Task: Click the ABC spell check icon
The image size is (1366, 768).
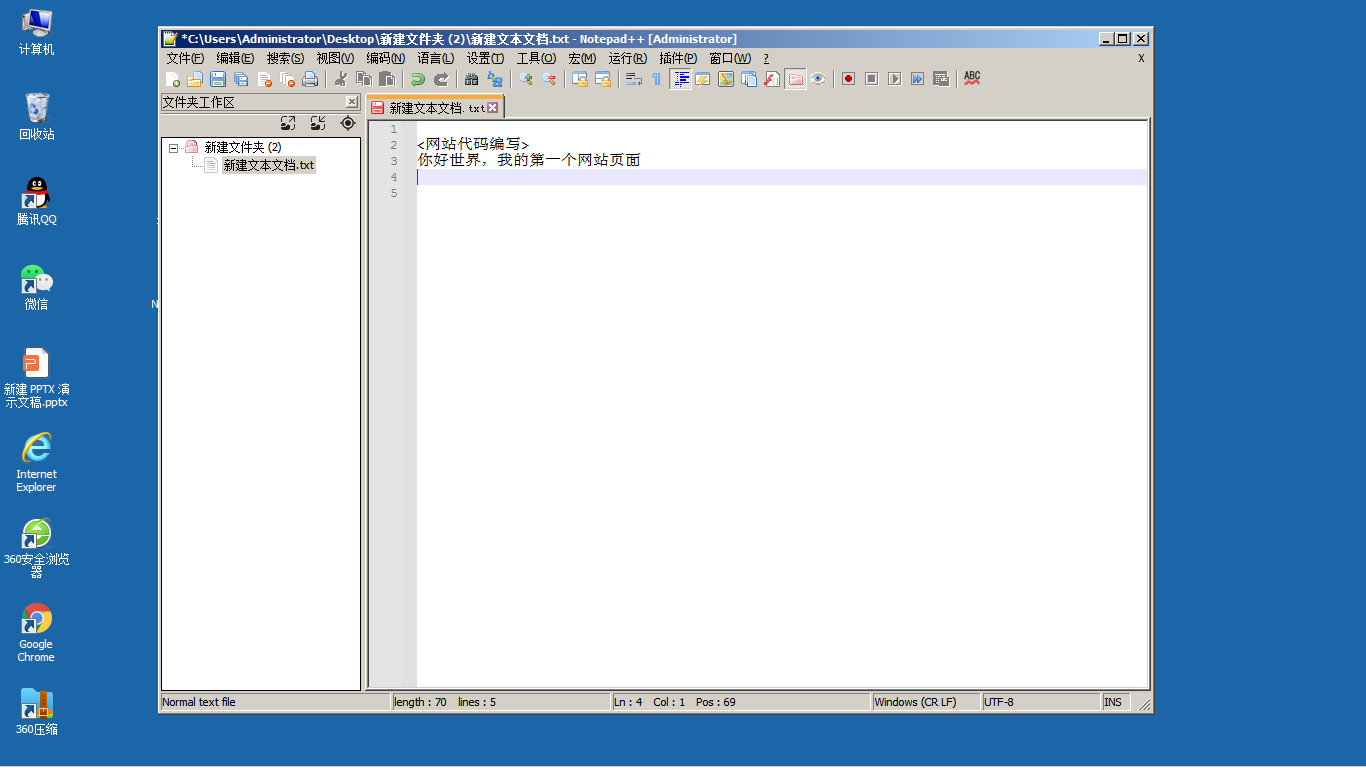Action: pyautogui.click(x=972, y=79)
